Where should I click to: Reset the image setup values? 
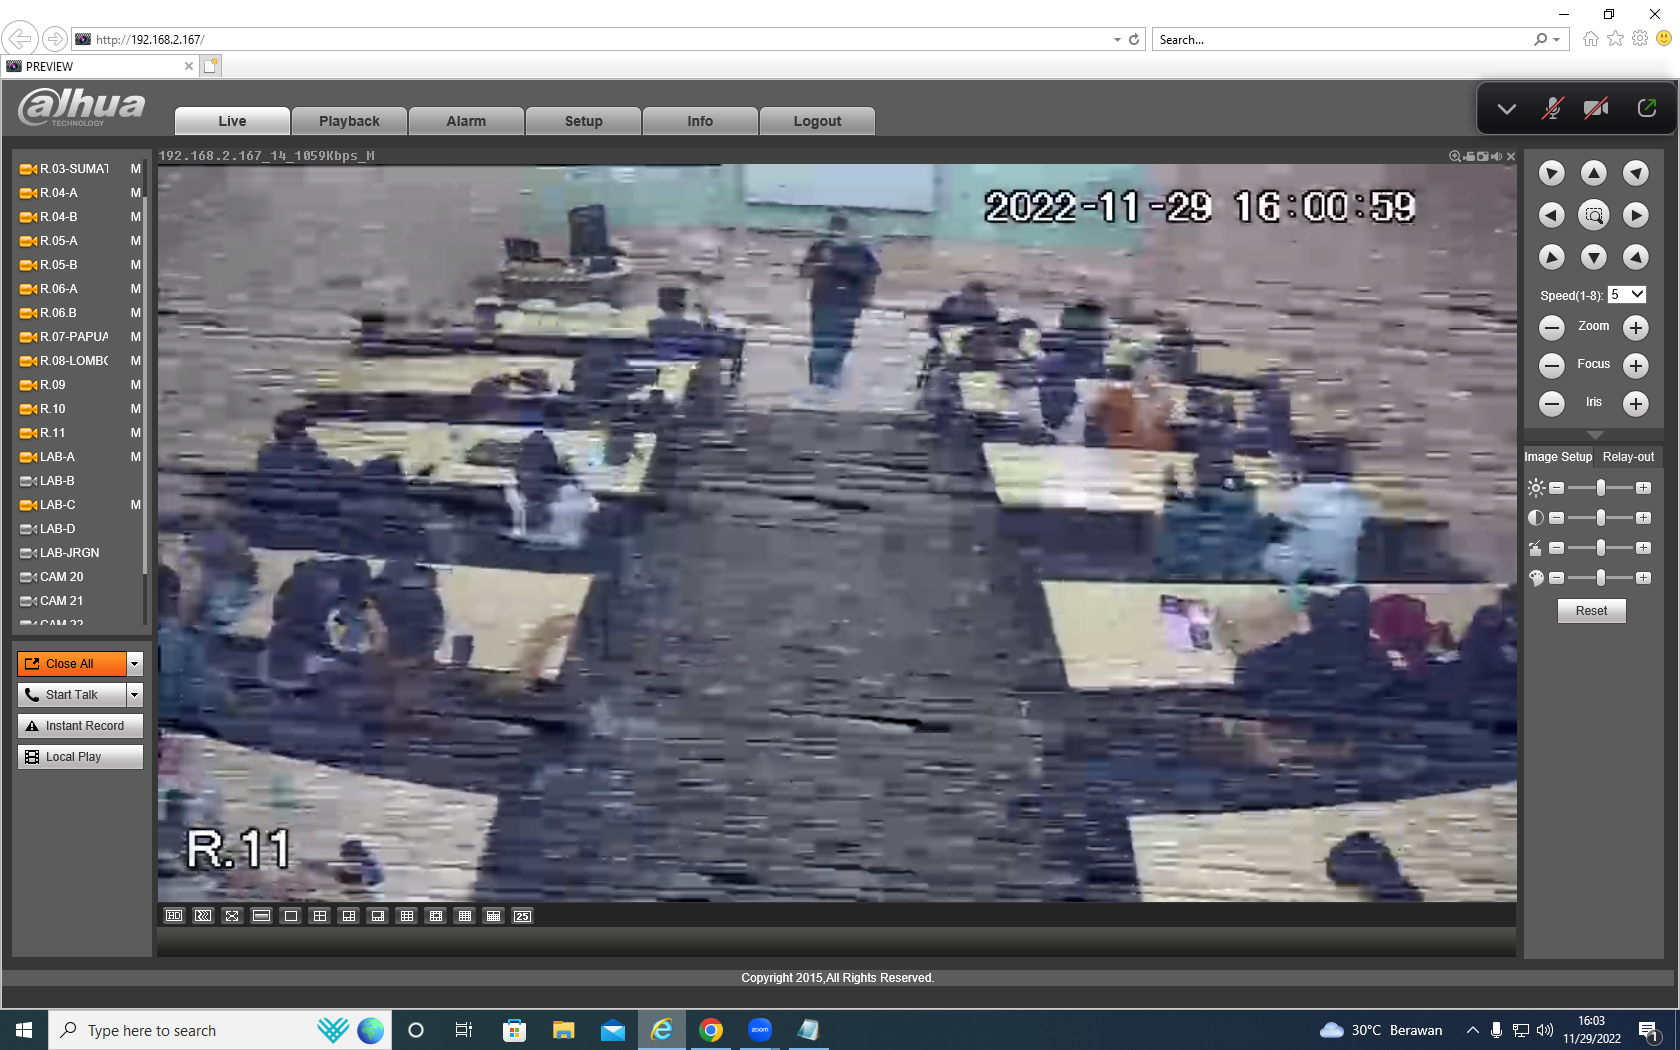[1591, 611]
